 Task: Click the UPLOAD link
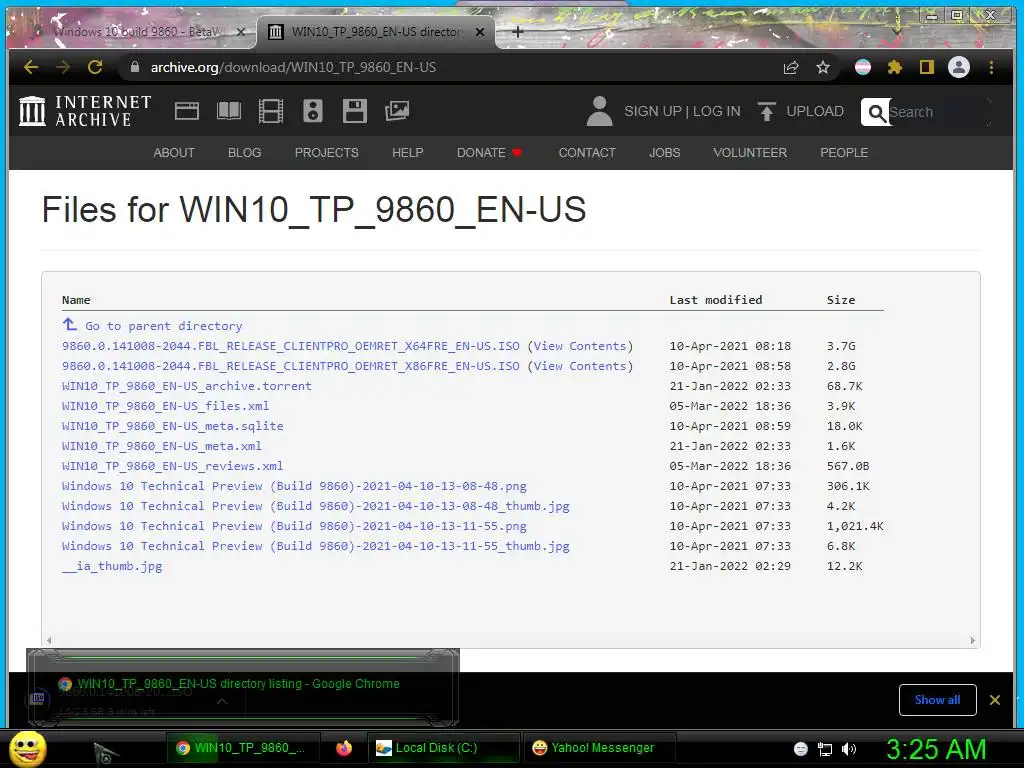pos(801,111)
